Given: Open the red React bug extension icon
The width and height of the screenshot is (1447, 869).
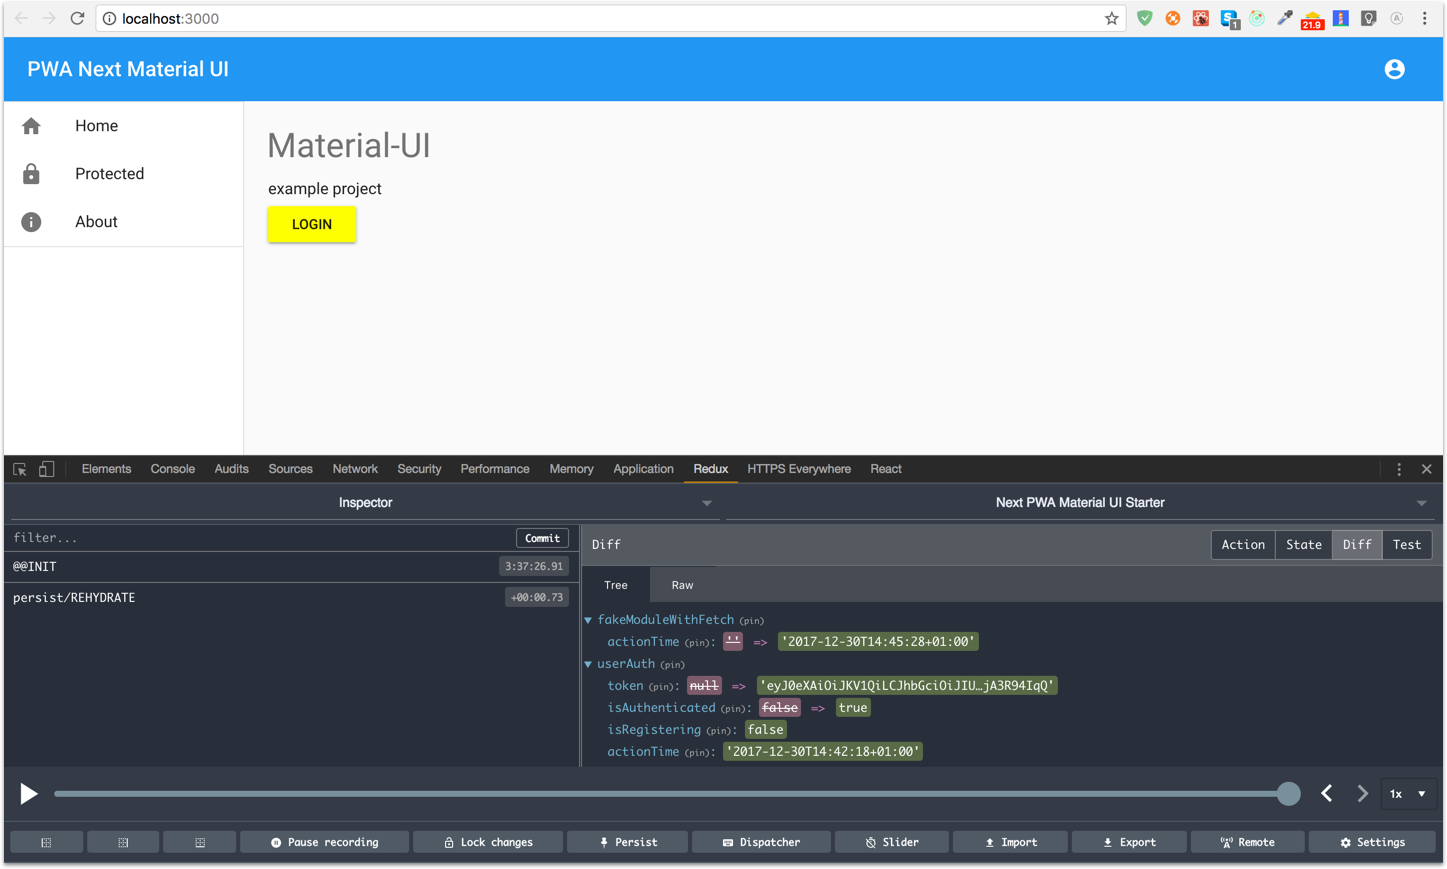Looking at the screenshot, I should point(1201,18).
